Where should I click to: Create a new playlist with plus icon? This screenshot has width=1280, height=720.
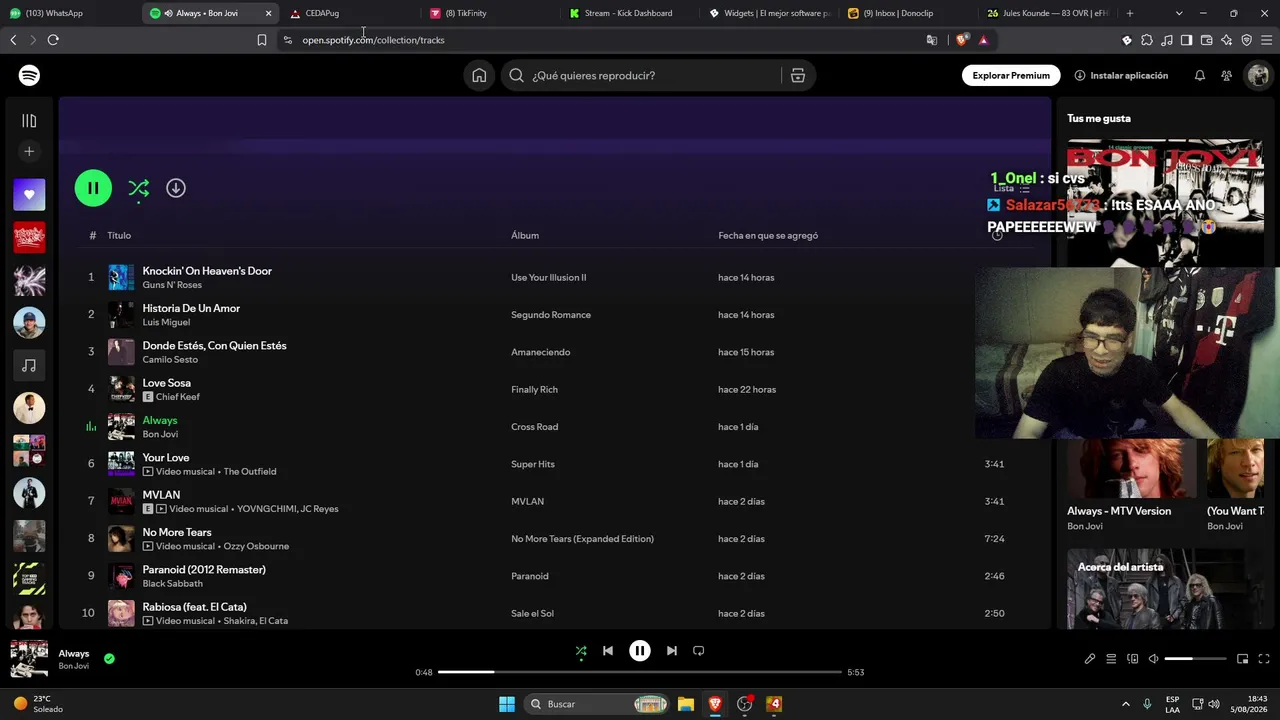(x=29, y=151)
